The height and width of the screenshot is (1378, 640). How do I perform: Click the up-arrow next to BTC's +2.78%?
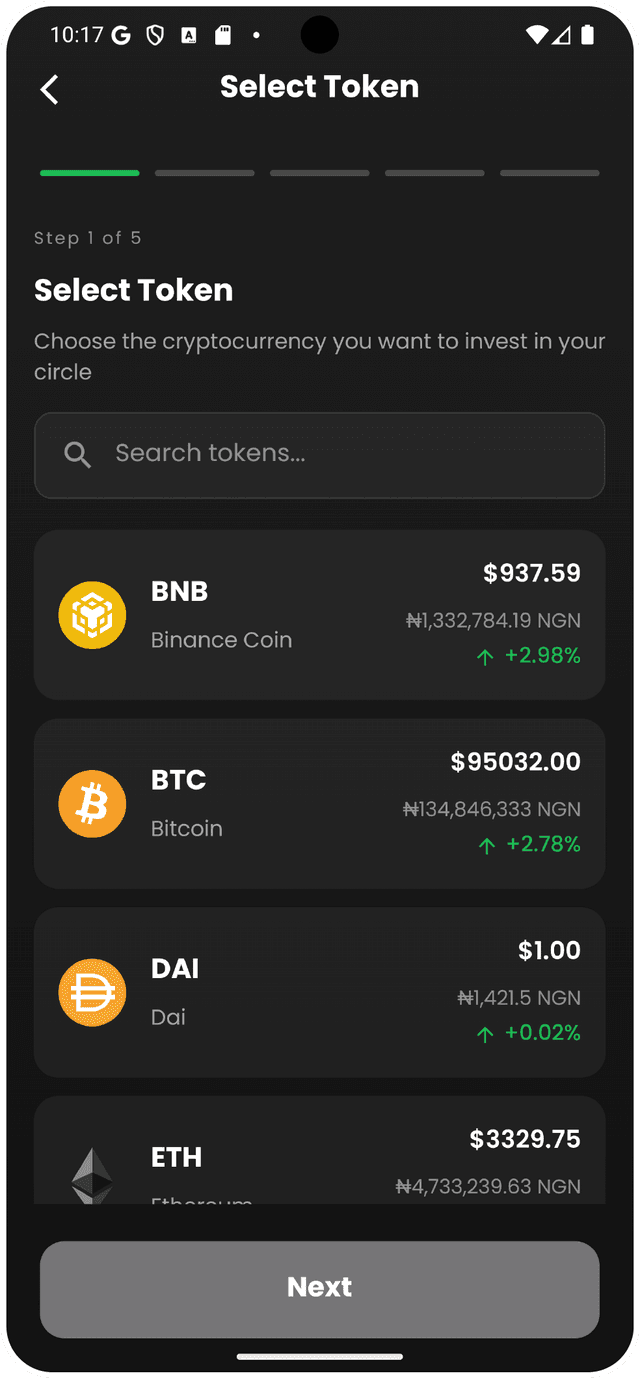click(x=486, y=845)
